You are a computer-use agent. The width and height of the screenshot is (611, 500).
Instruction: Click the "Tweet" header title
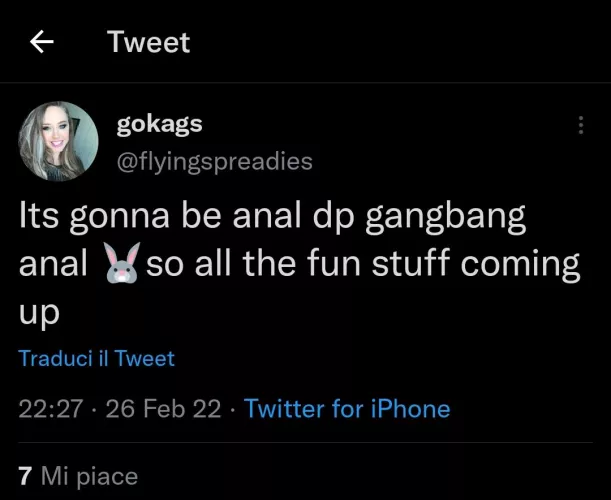pyautogui.click(x=148, y=42)
